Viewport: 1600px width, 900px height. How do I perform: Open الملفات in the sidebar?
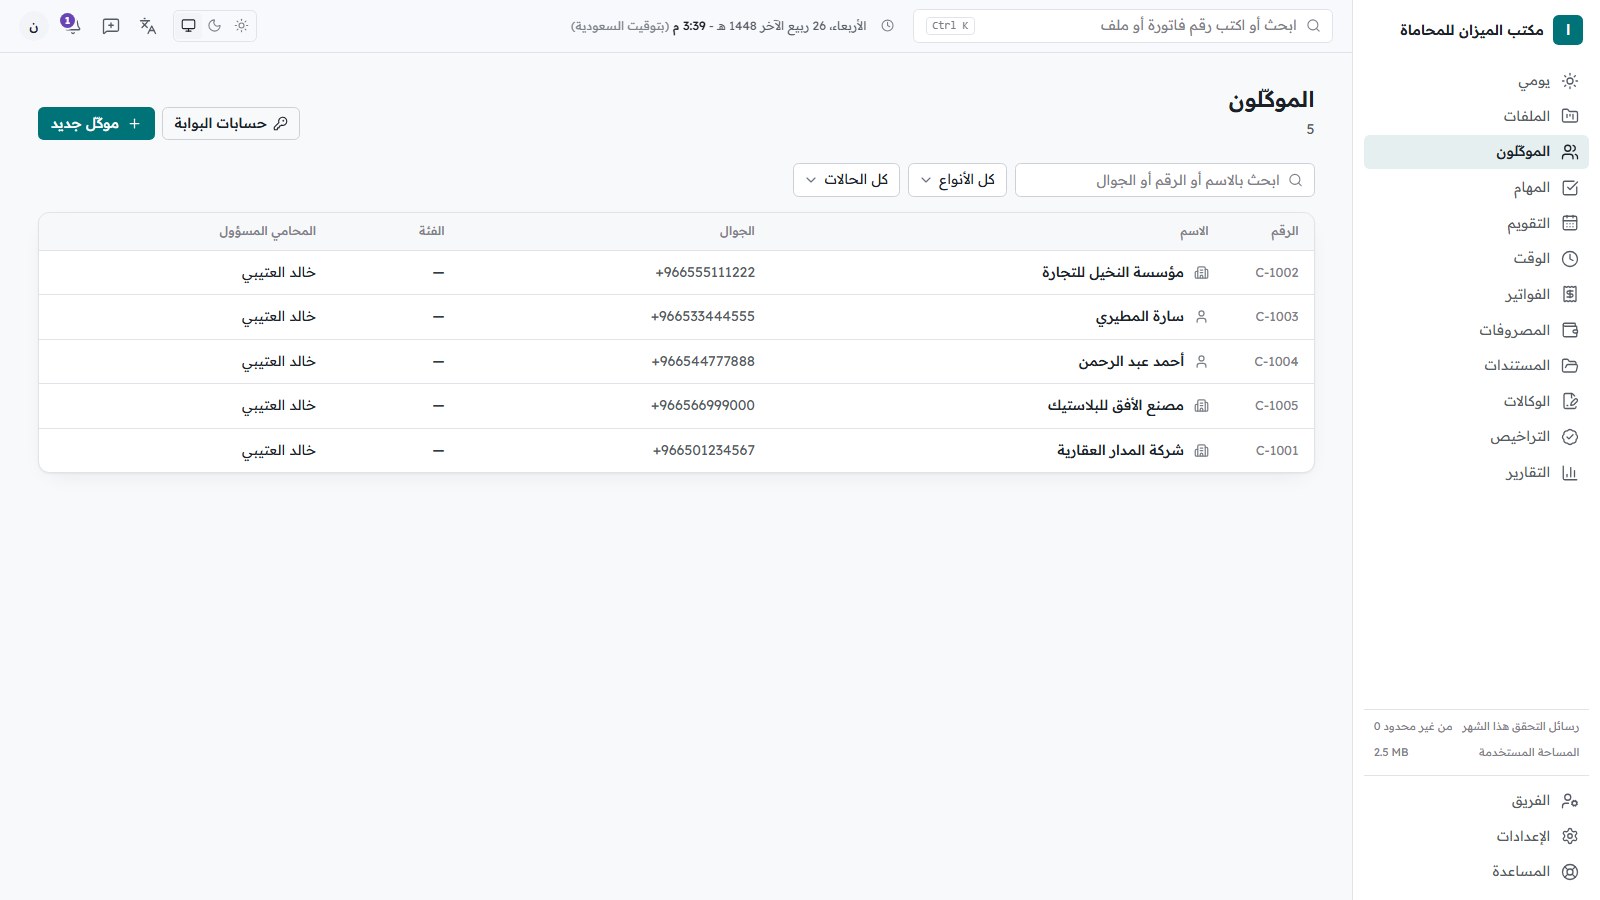1476,116
